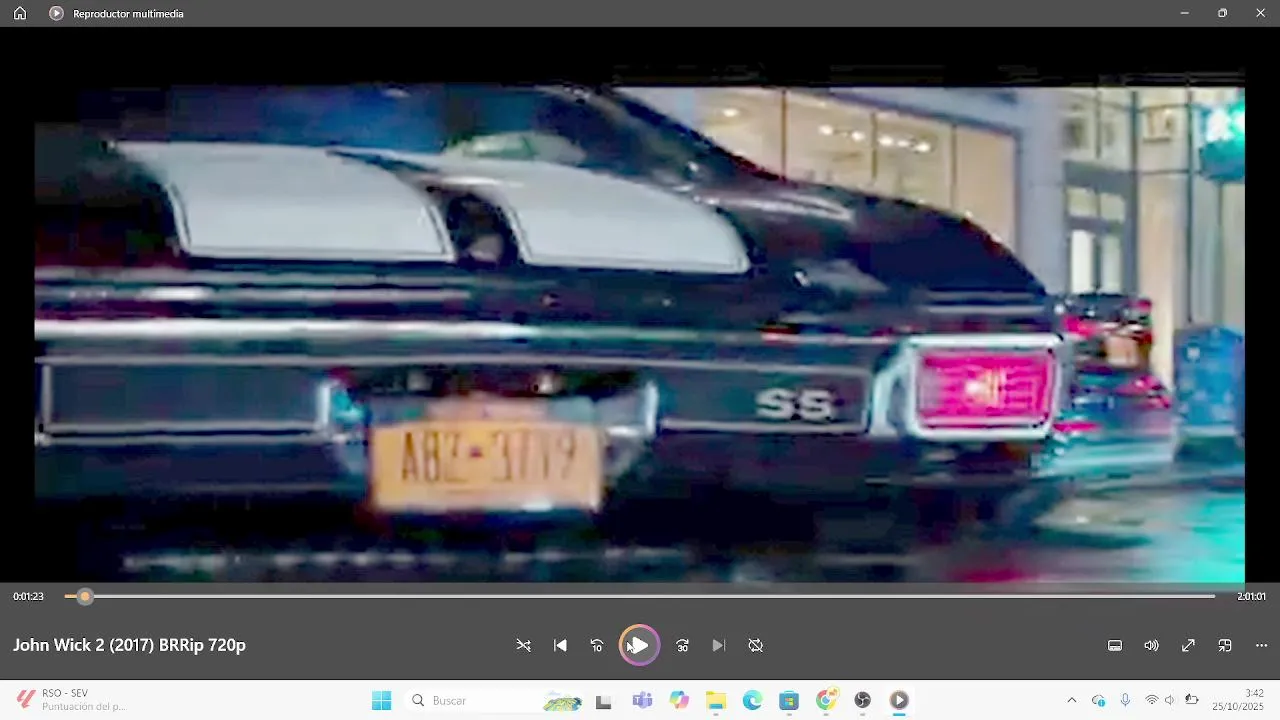Click the taskbar volume speaker icon

(x=1170, y=700)
